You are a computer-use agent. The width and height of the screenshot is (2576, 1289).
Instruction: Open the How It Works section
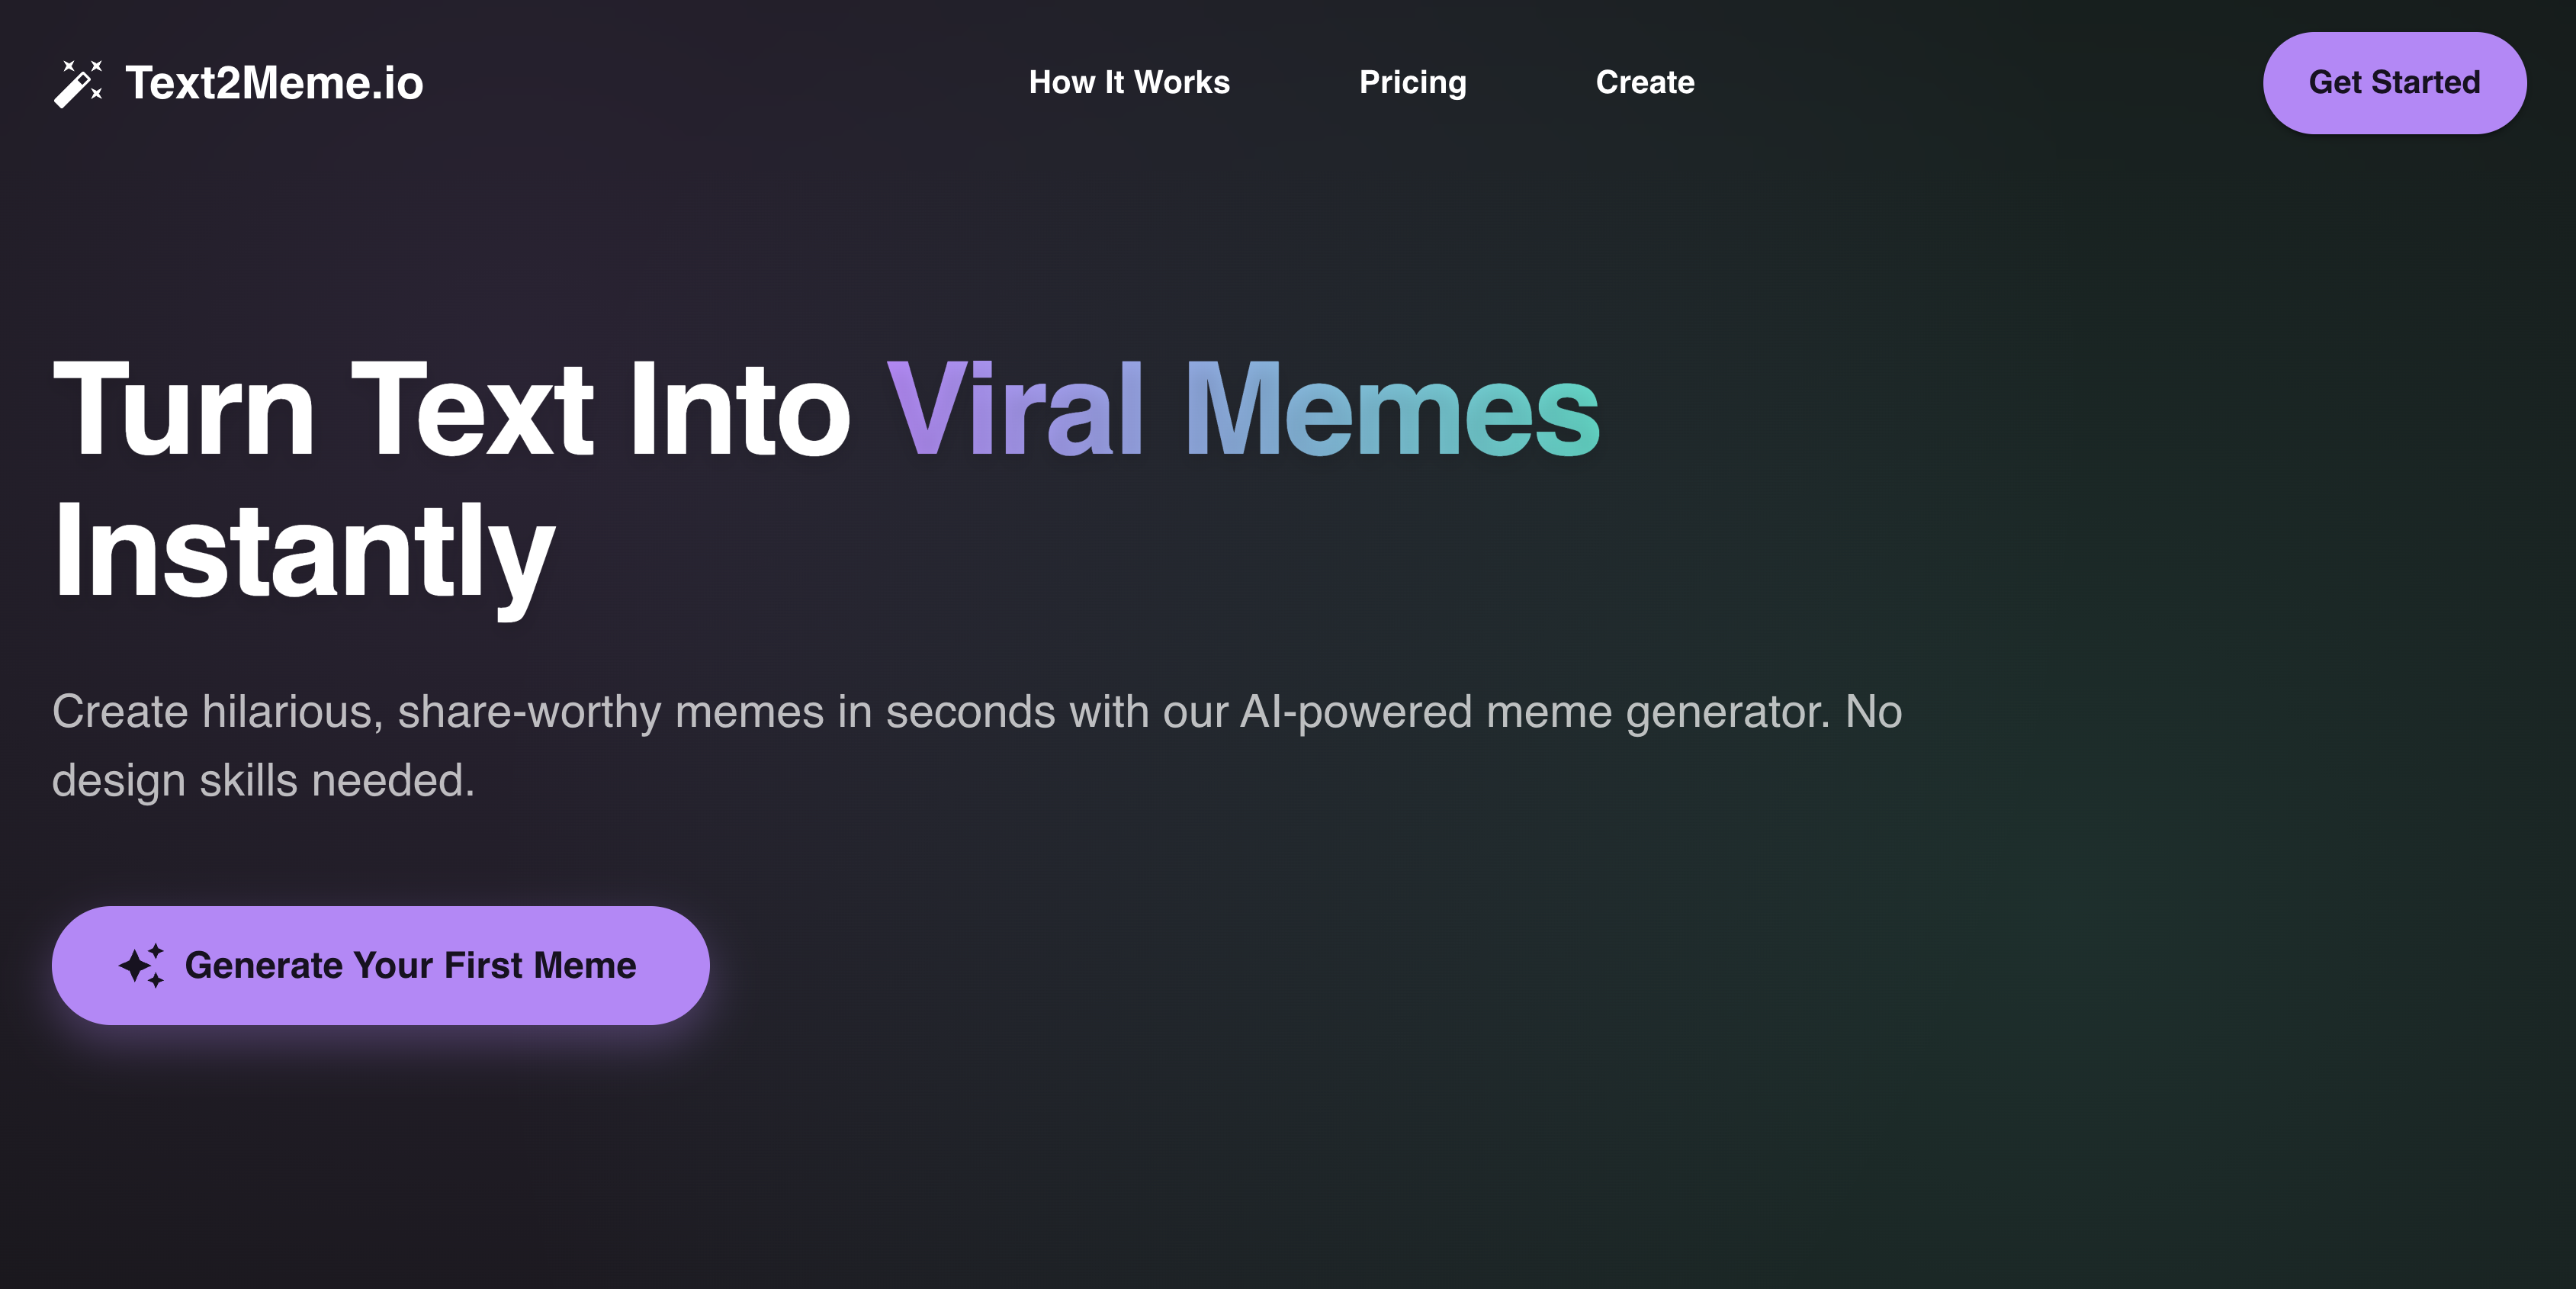tap(1129, 83)
